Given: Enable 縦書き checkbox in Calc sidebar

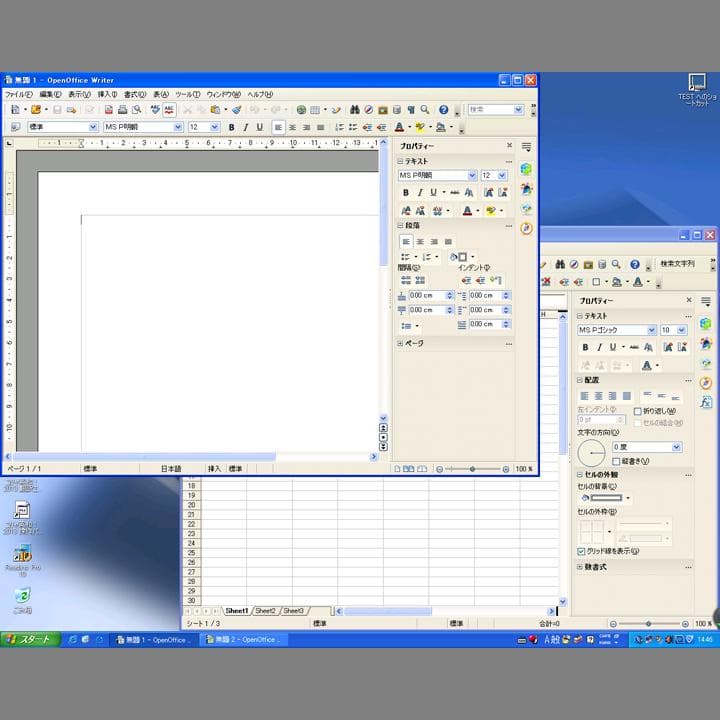Looking at the screenshot, I should pyautogui.click(x=616, y=461).
